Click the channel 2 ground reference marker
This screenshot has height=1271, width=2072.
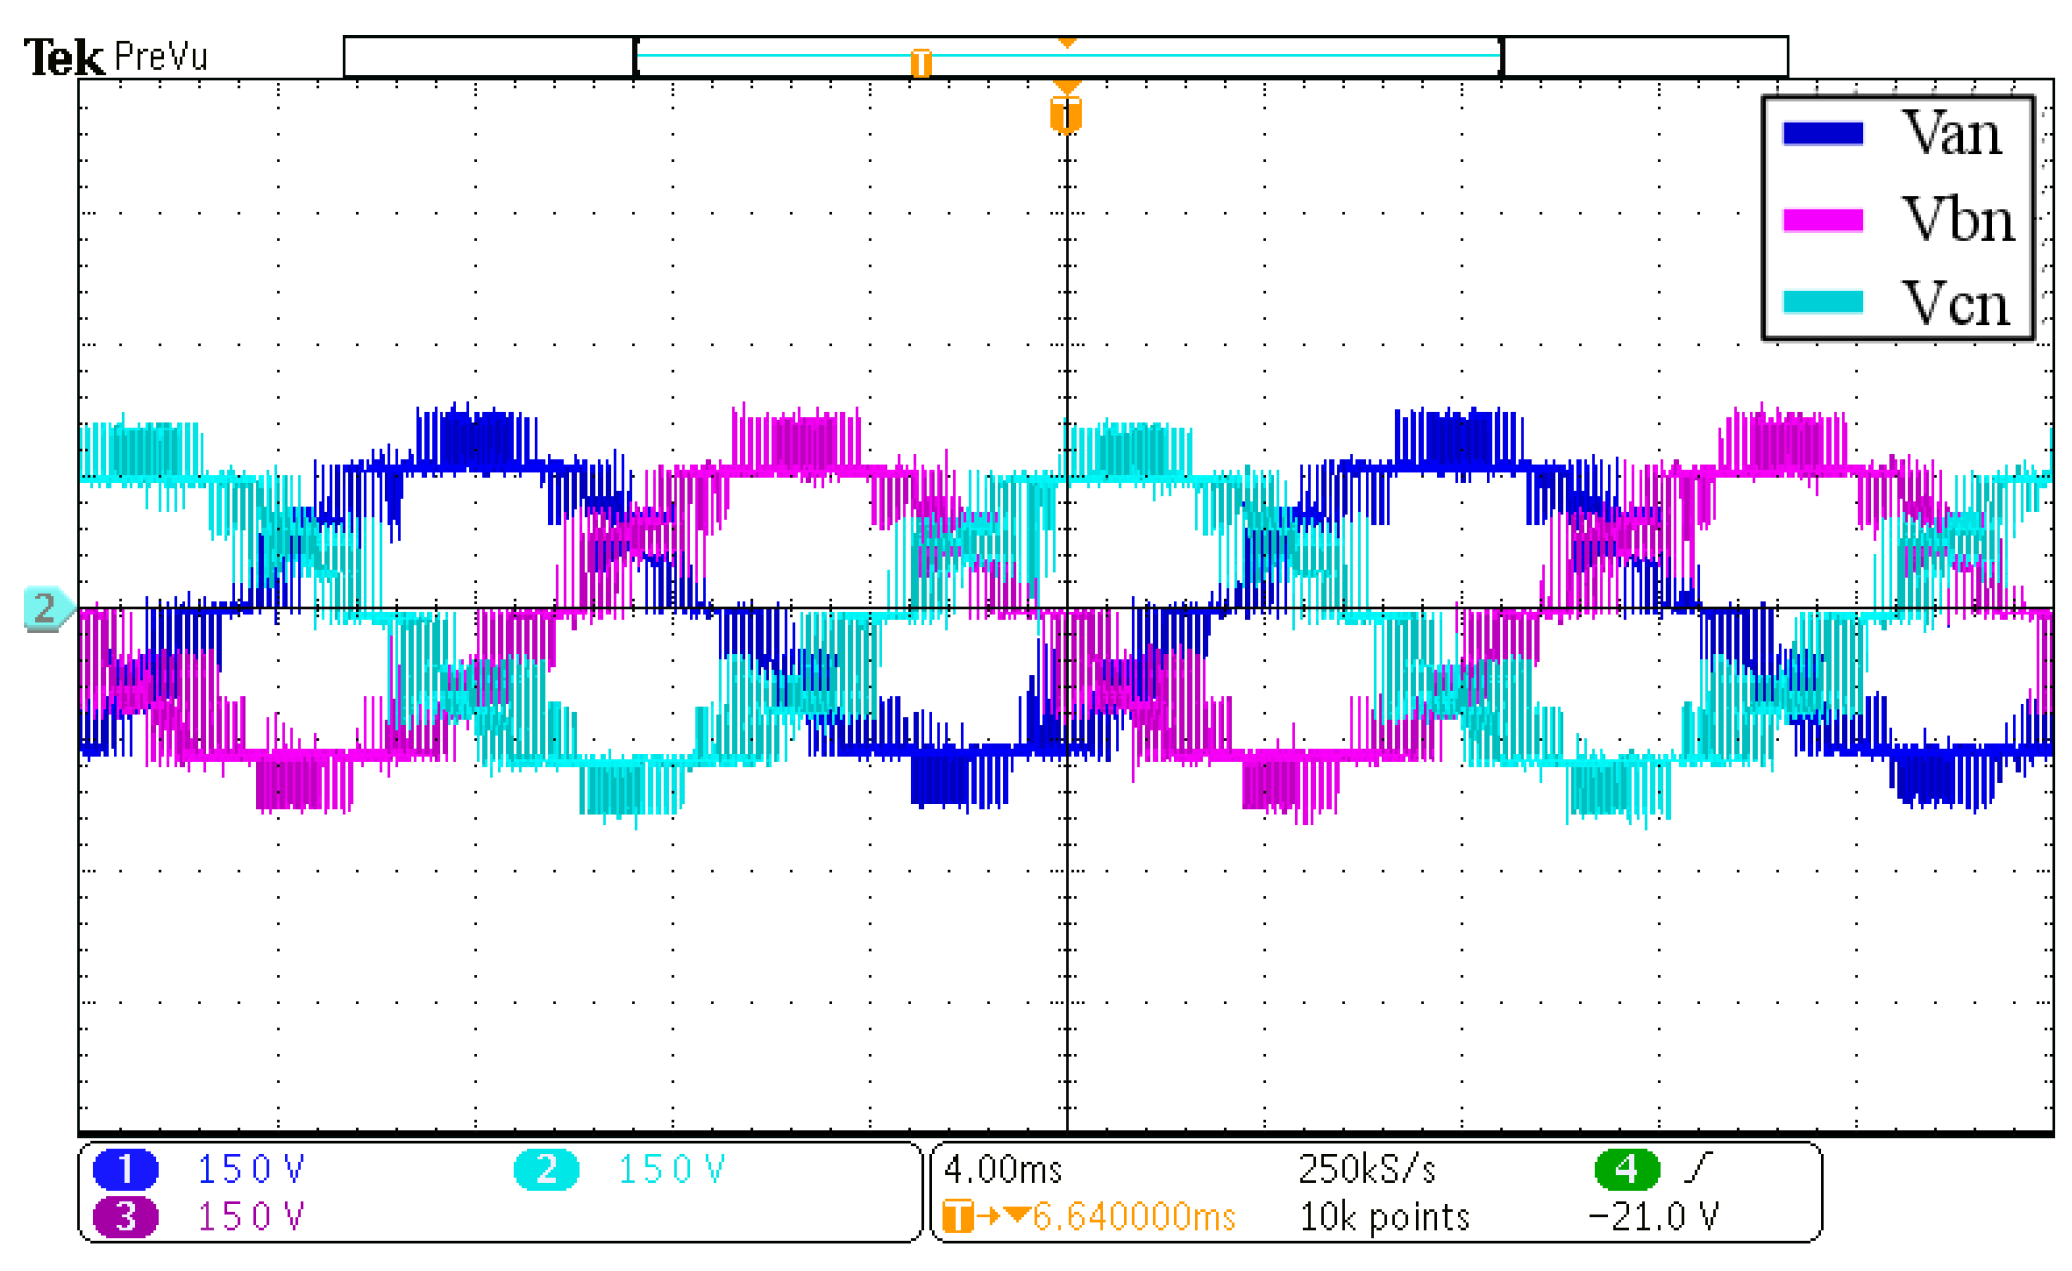click(x=45, y=608)
